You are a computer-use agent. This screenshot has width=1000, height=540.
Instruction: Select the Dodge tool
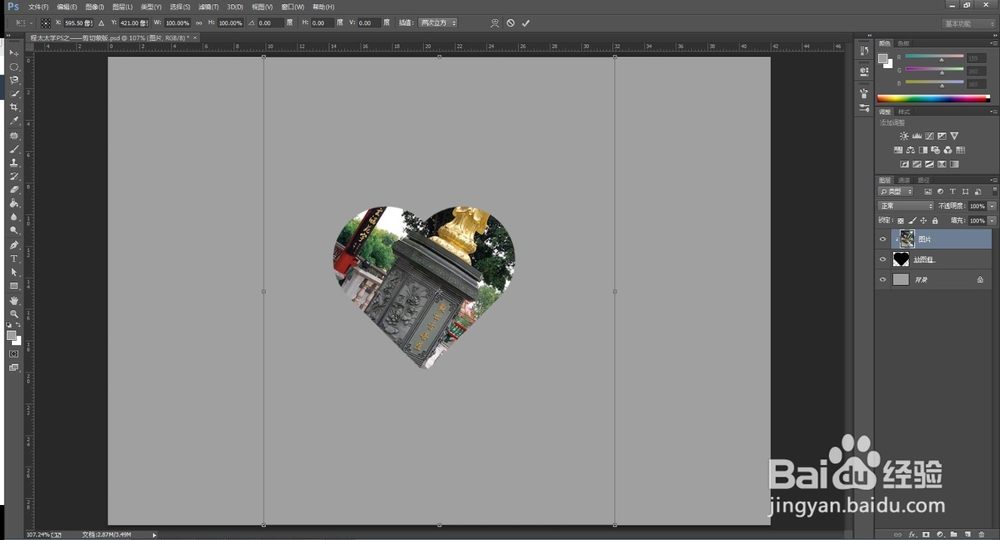14,230
